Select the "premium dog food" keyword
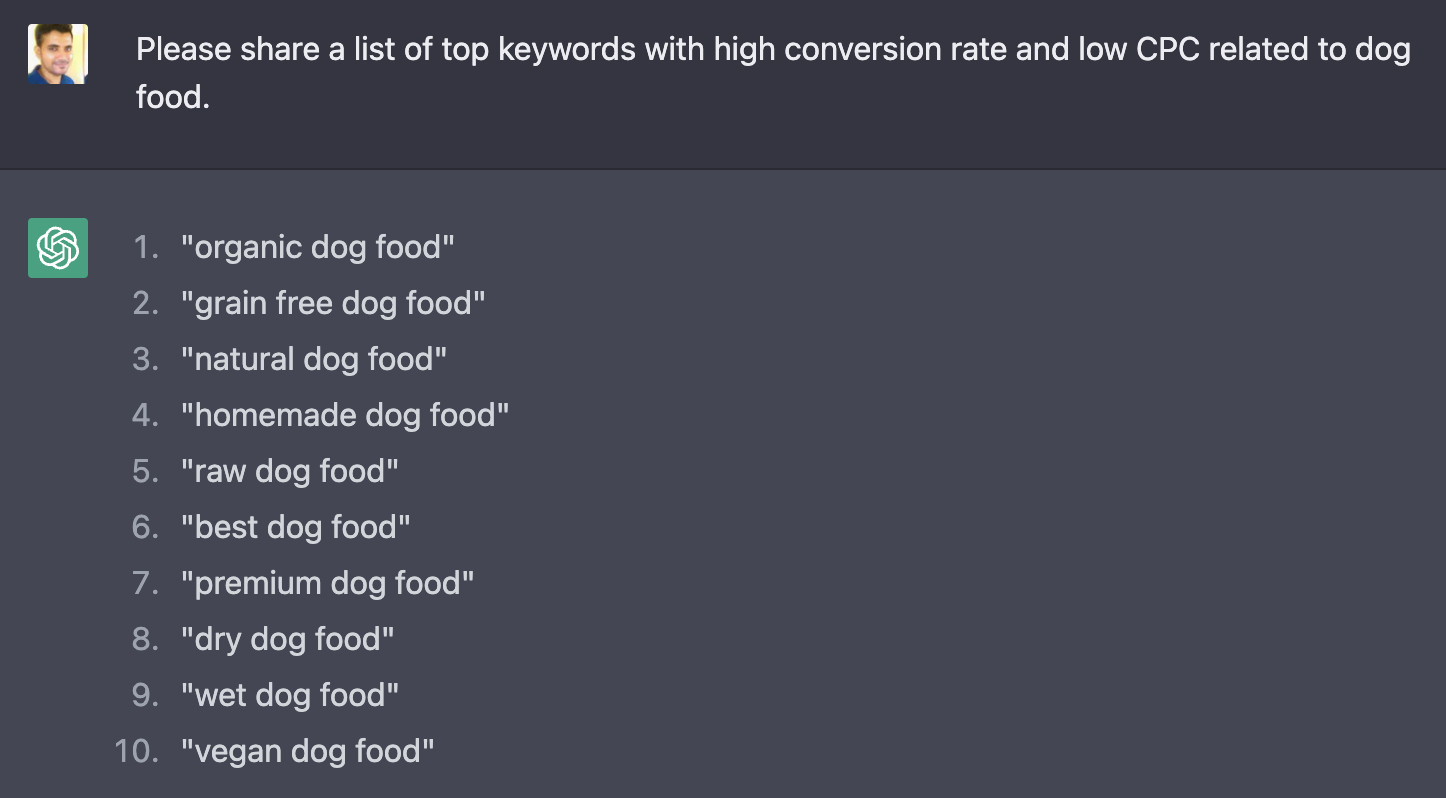This screenshot has width=1446, height=798. (328, 583)
